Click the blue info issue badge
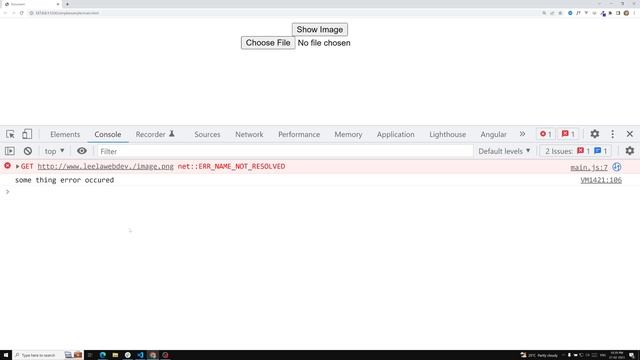The image size is (640, 360). [x=600, y=151]
